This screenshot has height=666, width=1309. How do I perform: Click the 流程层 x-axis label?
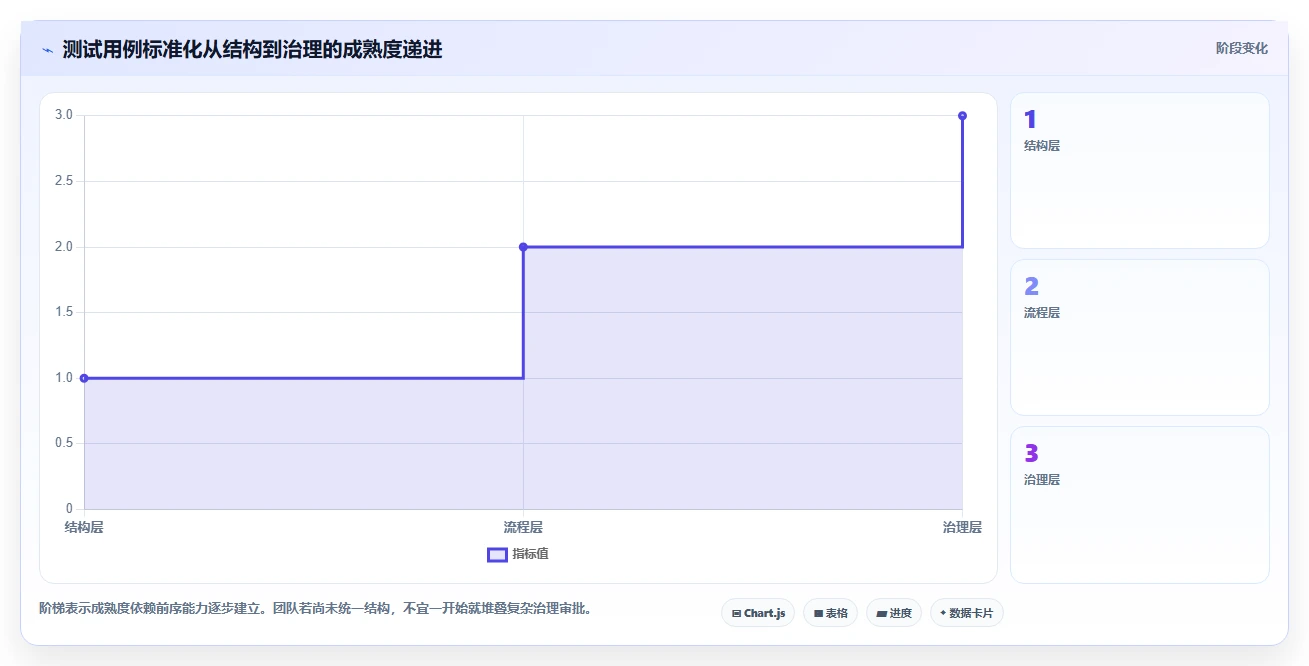tap(523, 527)
